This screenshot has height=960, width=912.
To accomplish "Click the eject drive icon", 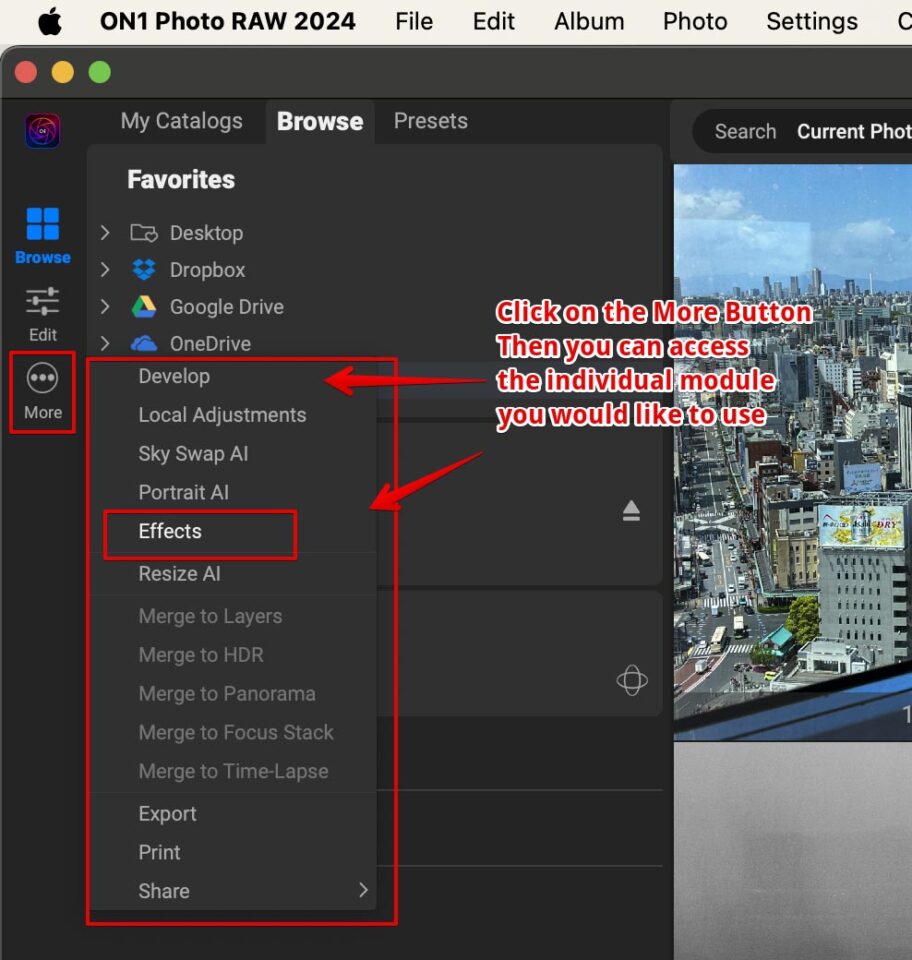I will (x=631, y=509).
